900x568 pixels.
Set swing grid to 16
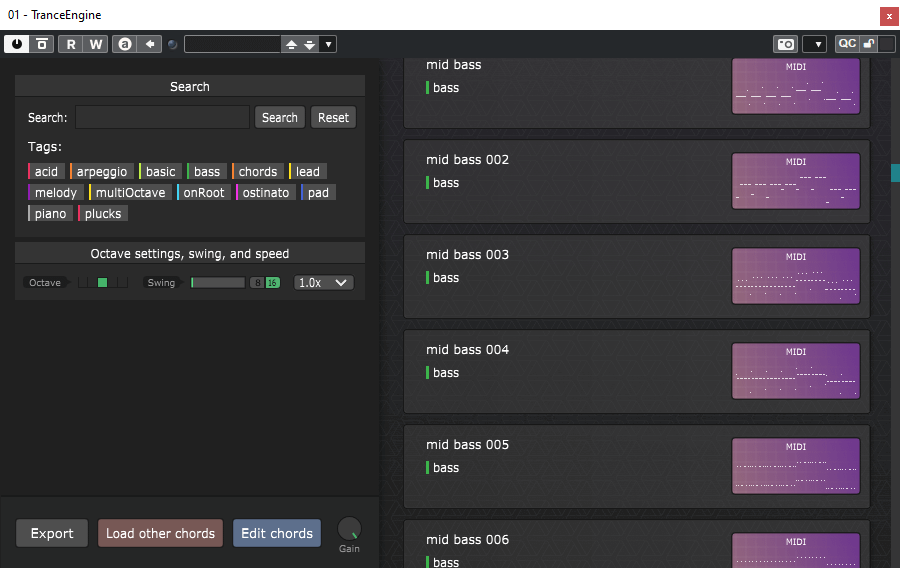(x=273, y=283)
